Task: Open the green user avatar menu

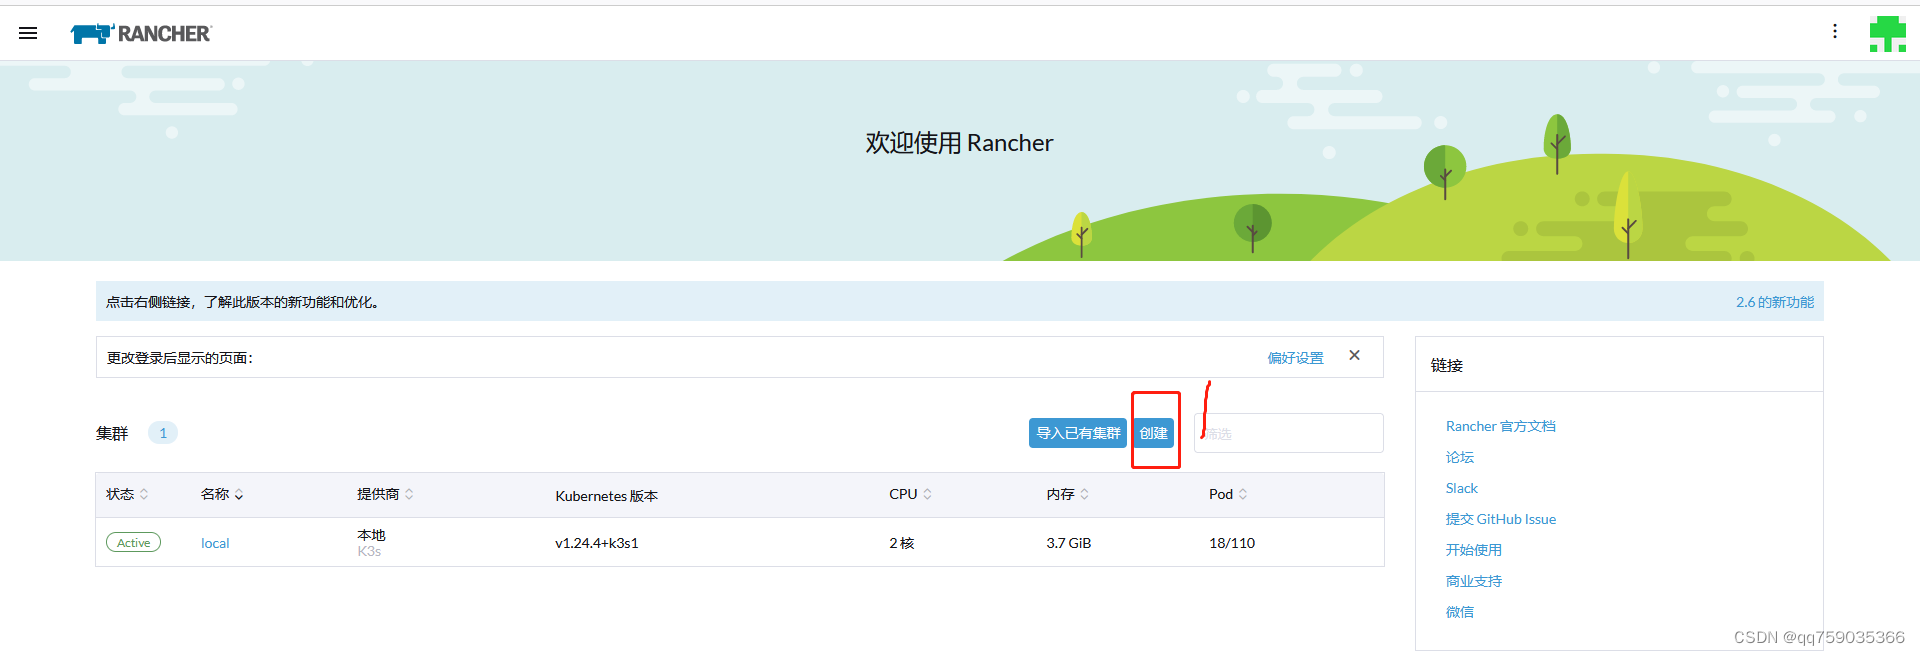Action: [x=1888, y=34]
